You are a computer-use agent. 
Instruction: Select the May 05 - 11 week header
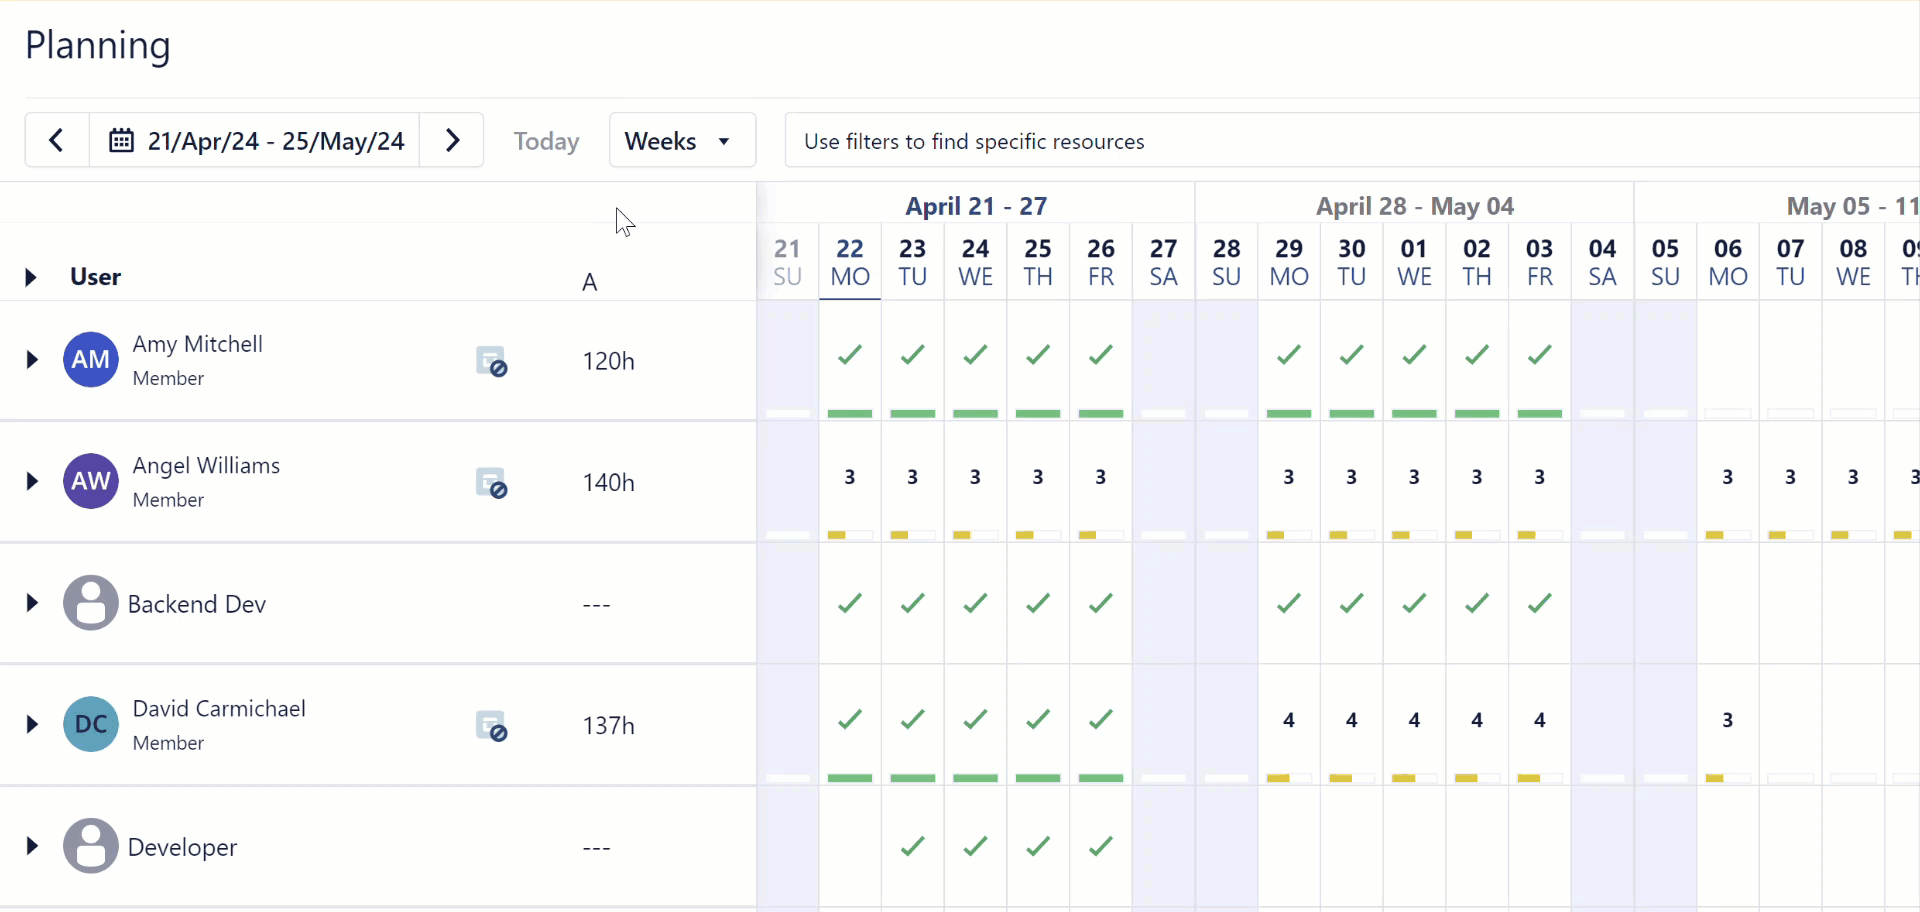tap(1849, 205)
